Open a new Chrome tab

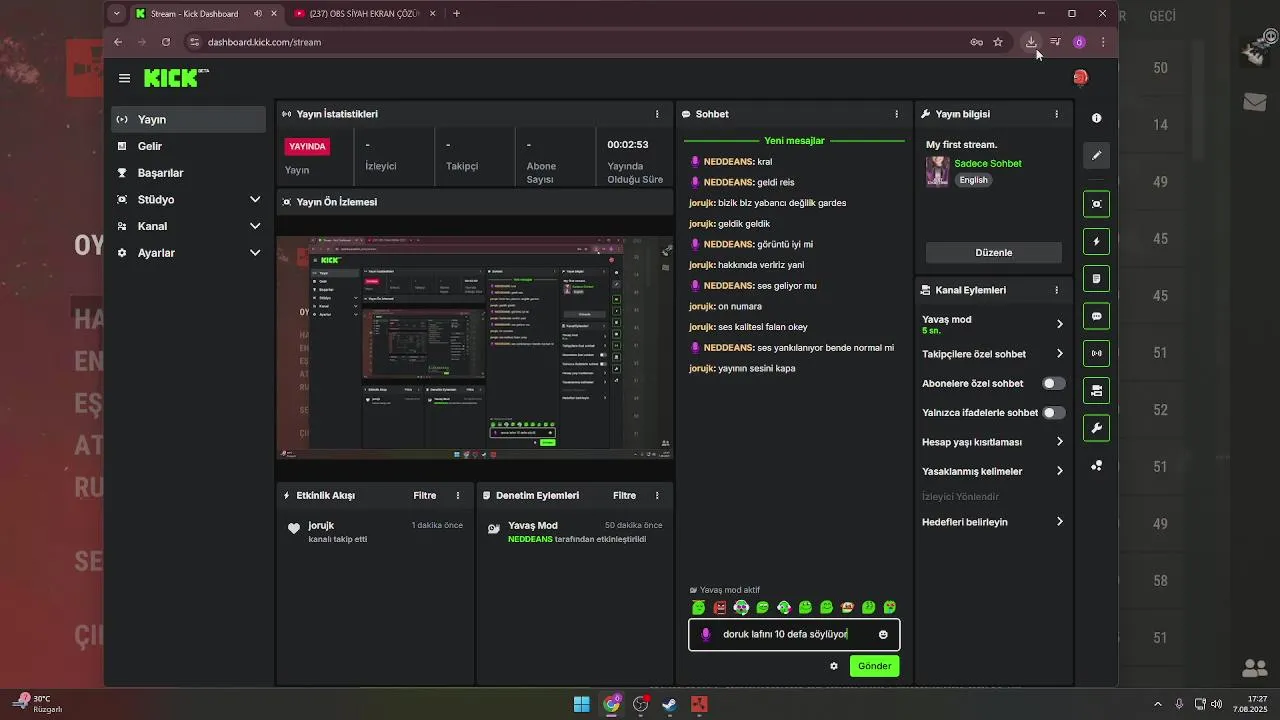coord(457,14)
